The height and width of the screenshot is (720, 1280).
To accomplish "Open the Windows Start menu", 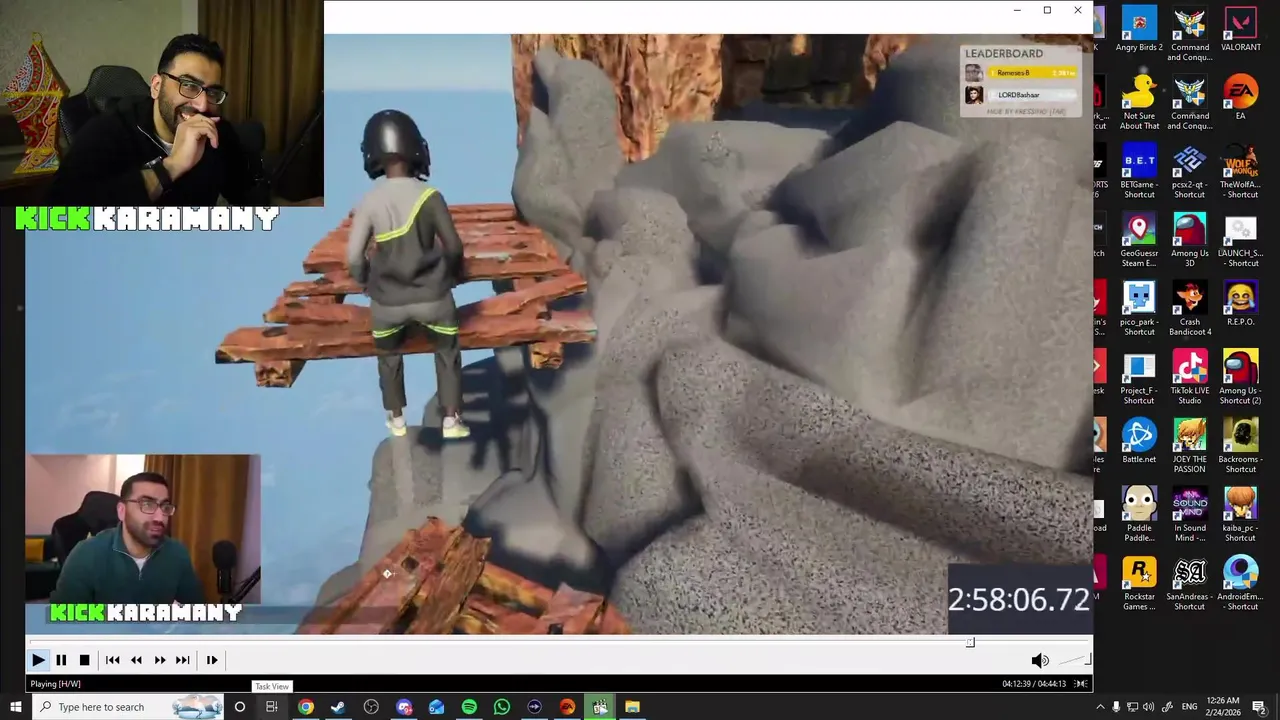I will click(15, 707).
